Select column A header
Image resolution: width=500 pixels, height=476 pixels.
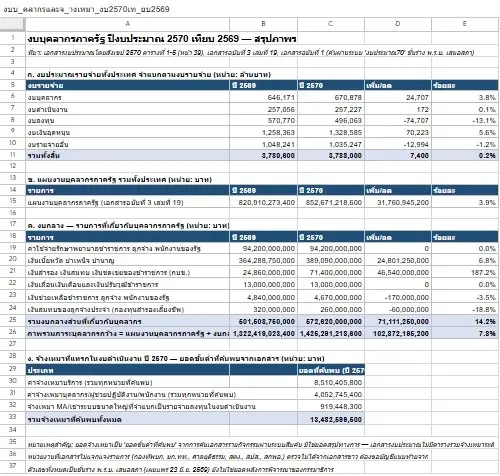point(128,24)
